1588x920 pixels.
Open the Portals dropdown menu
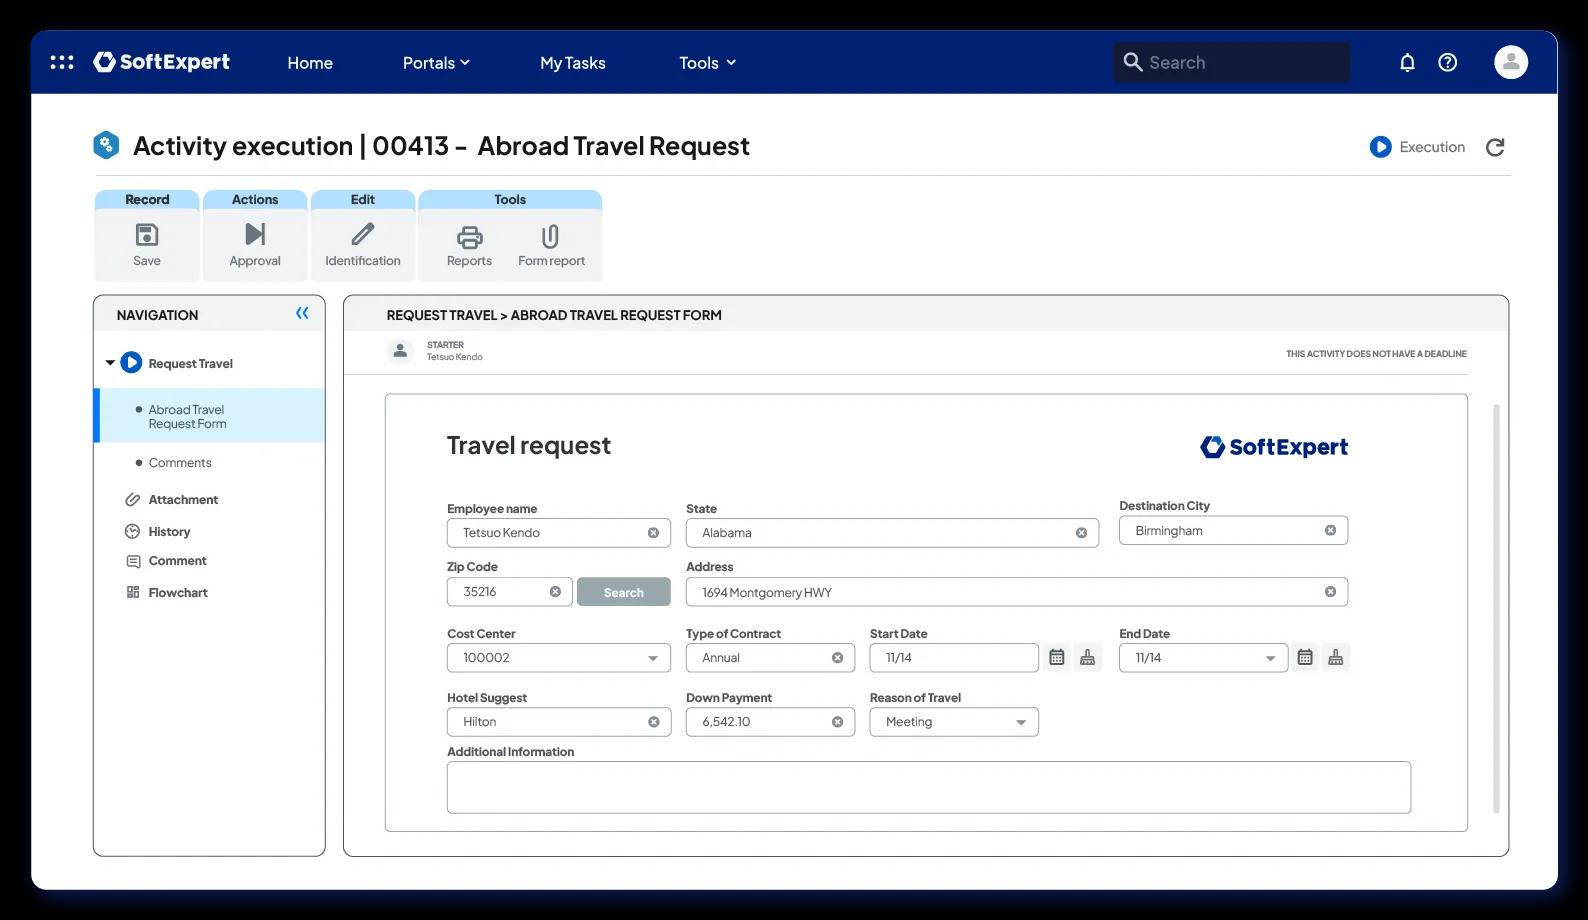point(436,63)
